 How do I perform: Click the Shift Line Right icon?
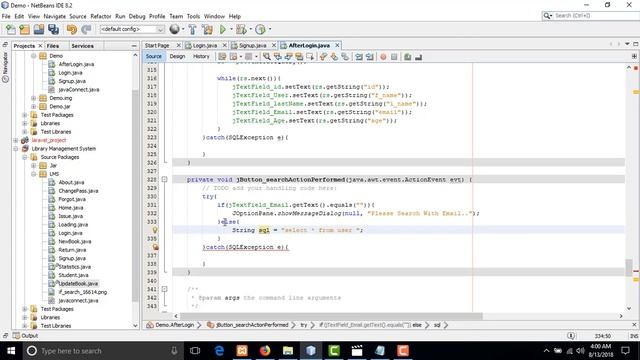[369, 57]
